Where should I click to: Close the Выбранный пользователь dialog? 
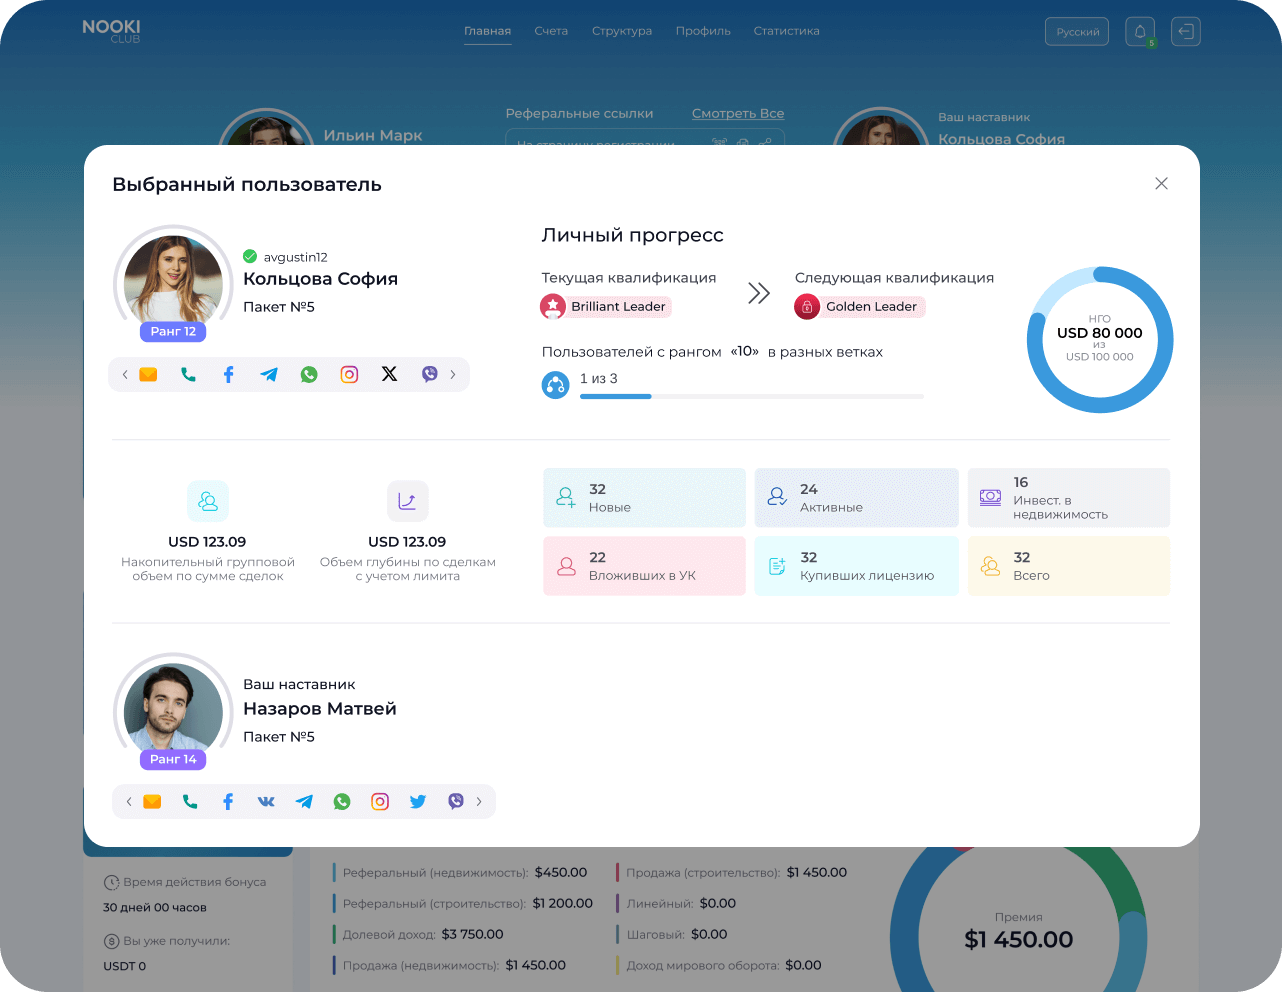point(1161,183)
